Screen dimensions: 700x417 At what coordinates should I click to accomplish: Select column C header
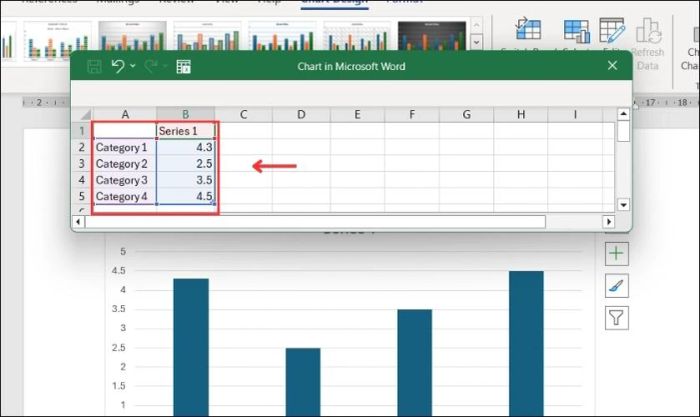244,114
